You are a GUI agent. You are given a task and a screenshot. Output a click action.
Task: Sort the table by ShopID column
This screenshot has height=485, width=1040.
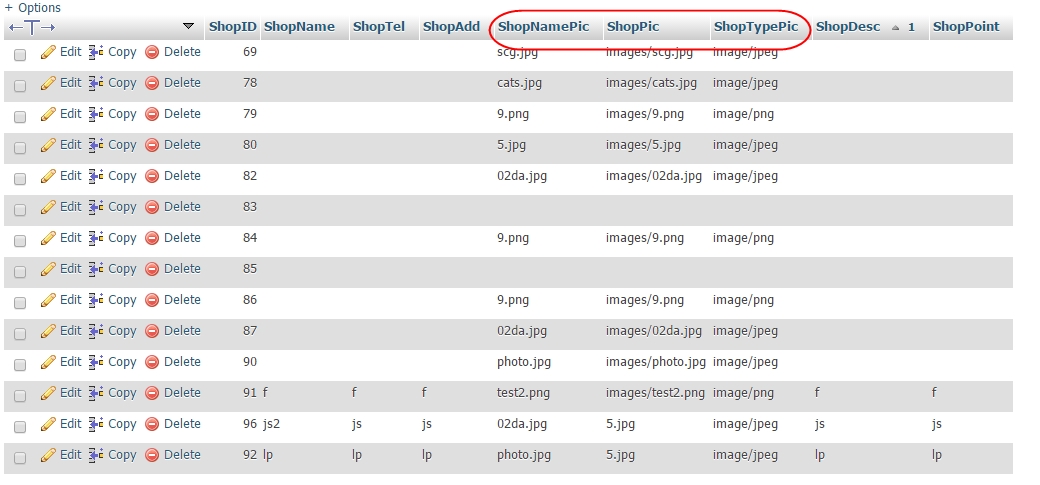click(232, 27)
